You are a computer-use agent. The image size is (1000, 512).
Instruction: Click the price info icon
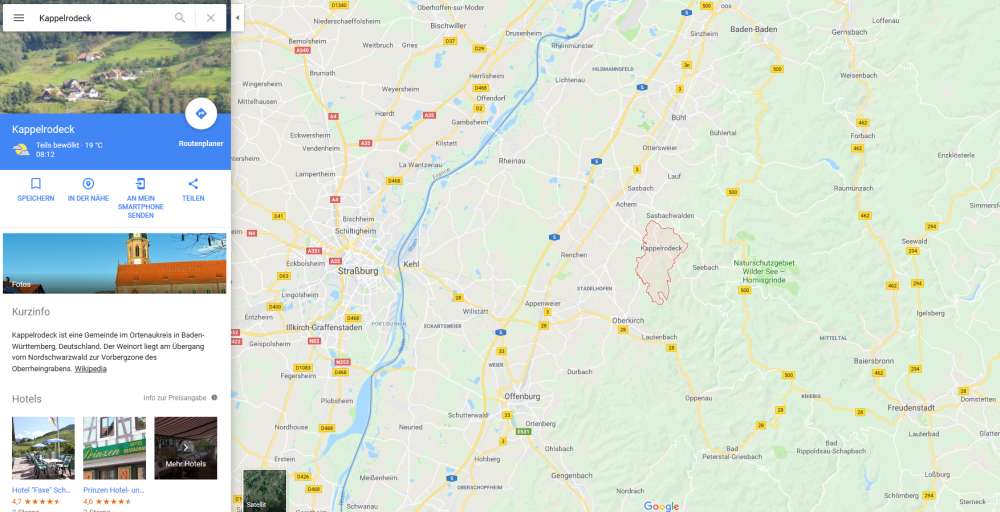(214, 397)
